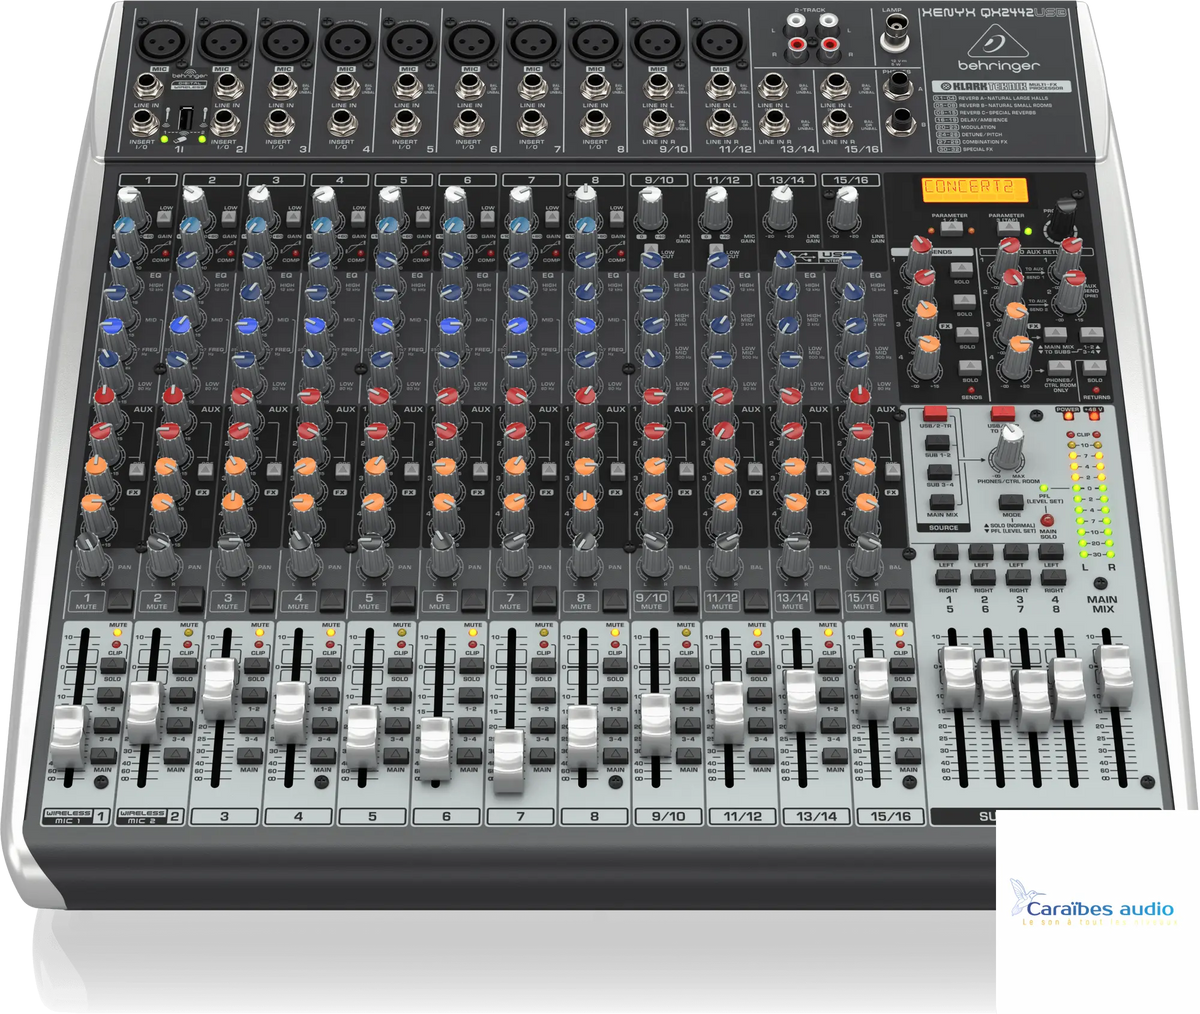This screenshot has width=1200, height=1014.
Task: Click the Phones/Ctrl Room level knob
Action: coord(1013,446)
